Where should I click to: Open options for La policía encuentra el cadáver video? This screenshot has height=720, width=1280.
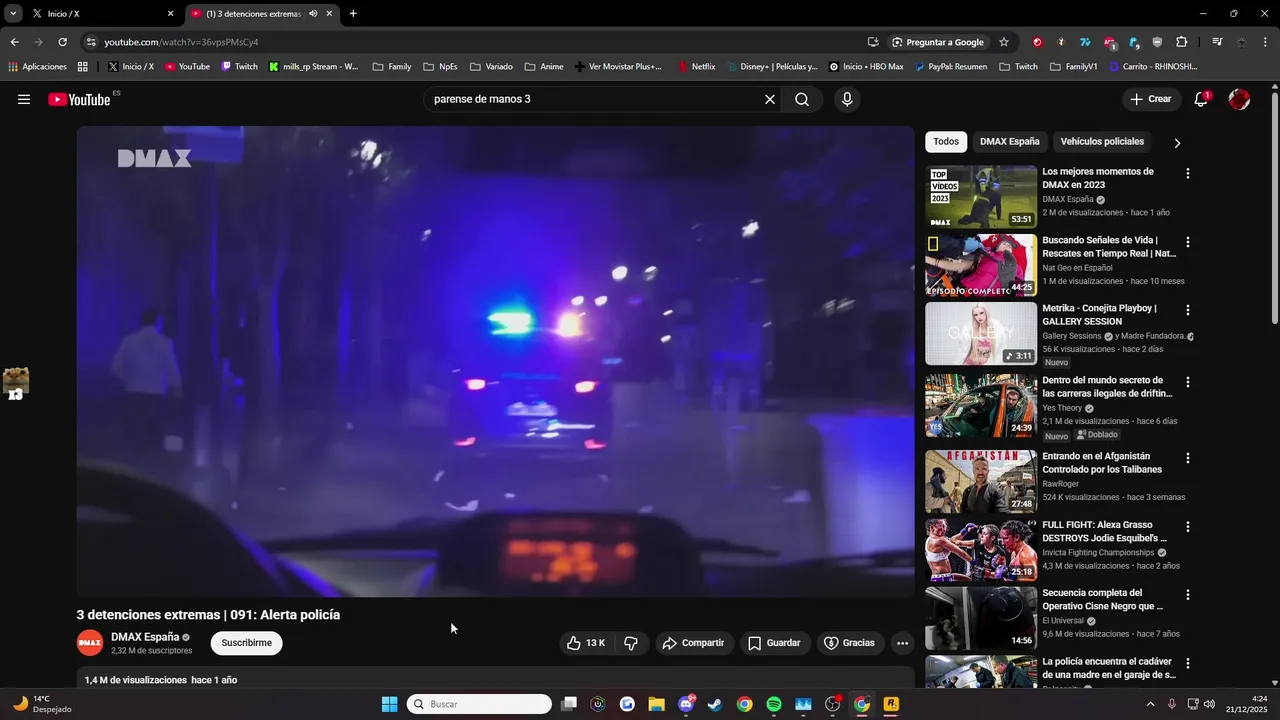(1188, 663)
